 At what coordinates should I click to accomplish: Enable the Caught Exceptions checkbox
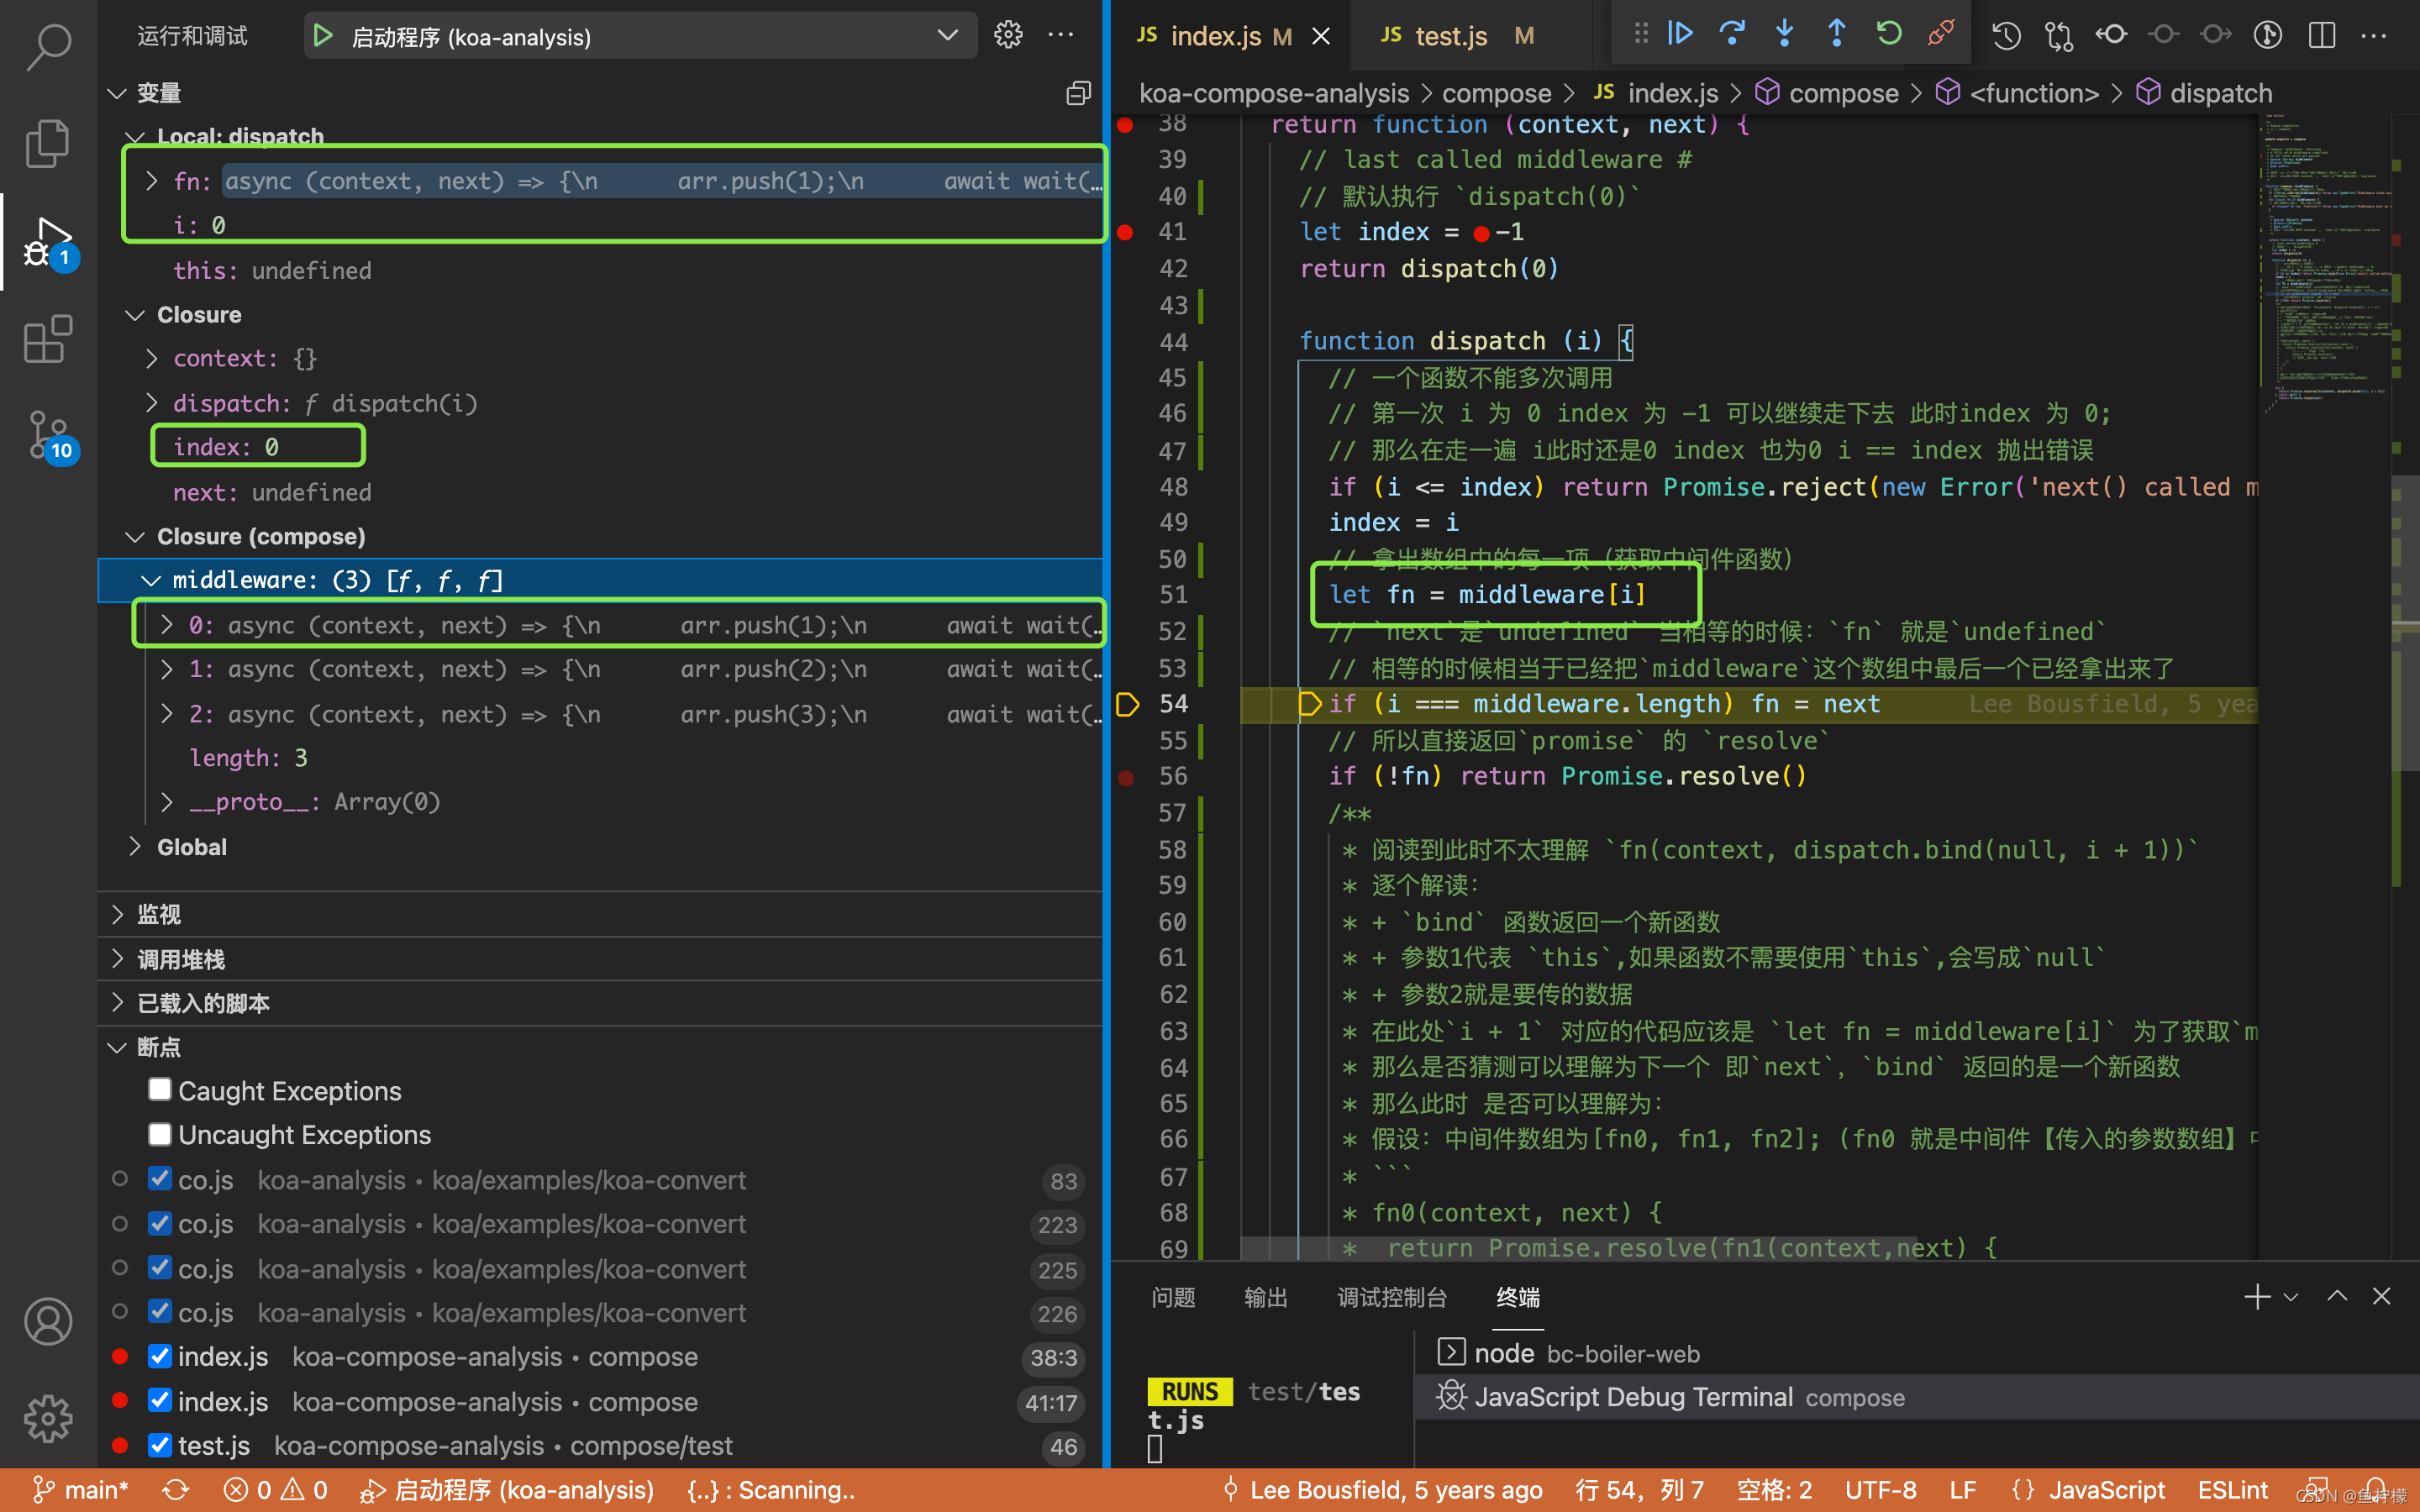[x=160, y=1089]
